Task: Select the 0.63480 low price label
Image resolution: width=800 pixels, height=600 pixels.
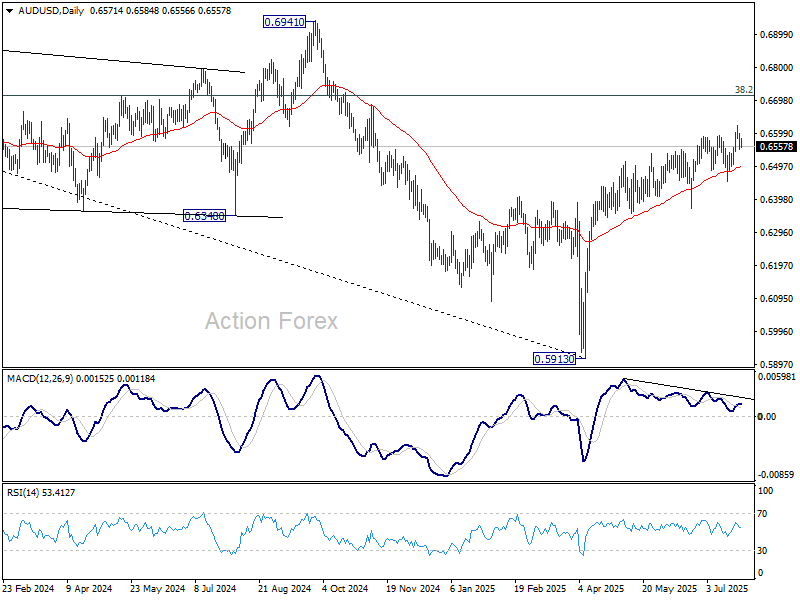Action: click(x=204, y=216)
